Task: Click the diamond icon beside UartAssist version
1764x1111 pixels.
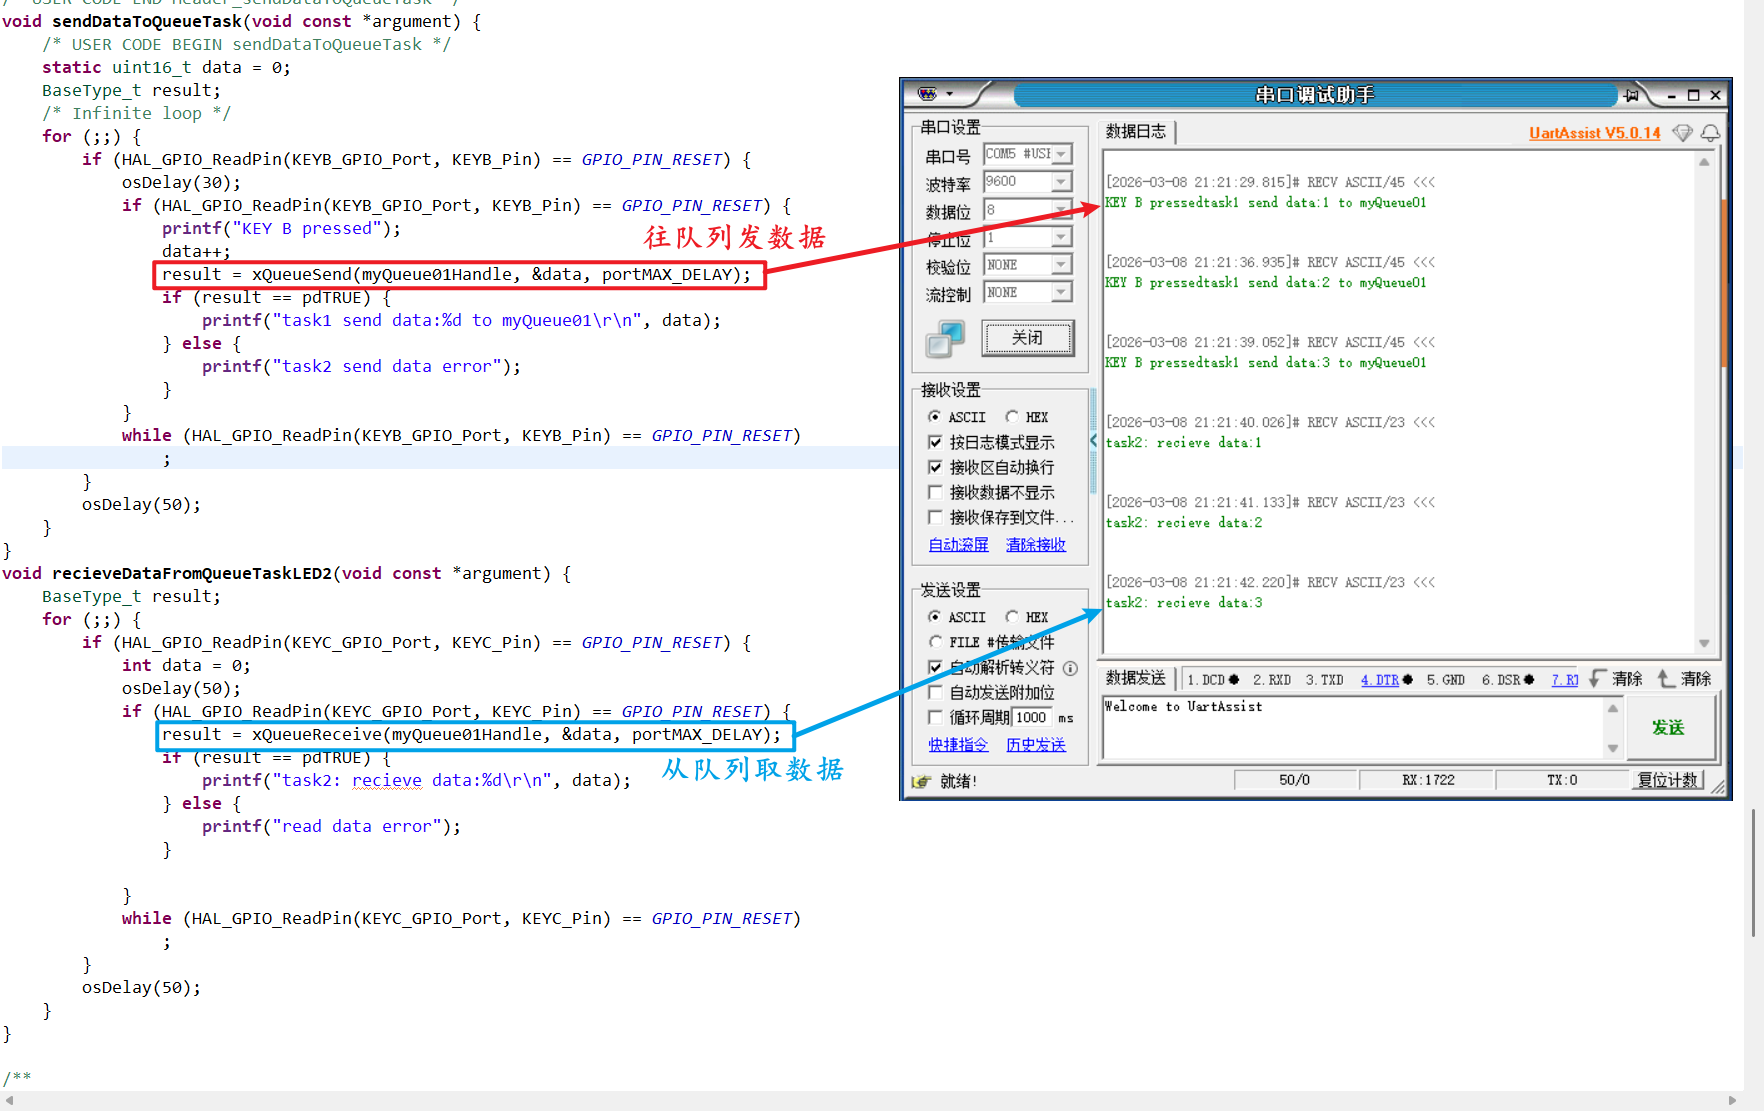Action: click(x=1683, y=133)
